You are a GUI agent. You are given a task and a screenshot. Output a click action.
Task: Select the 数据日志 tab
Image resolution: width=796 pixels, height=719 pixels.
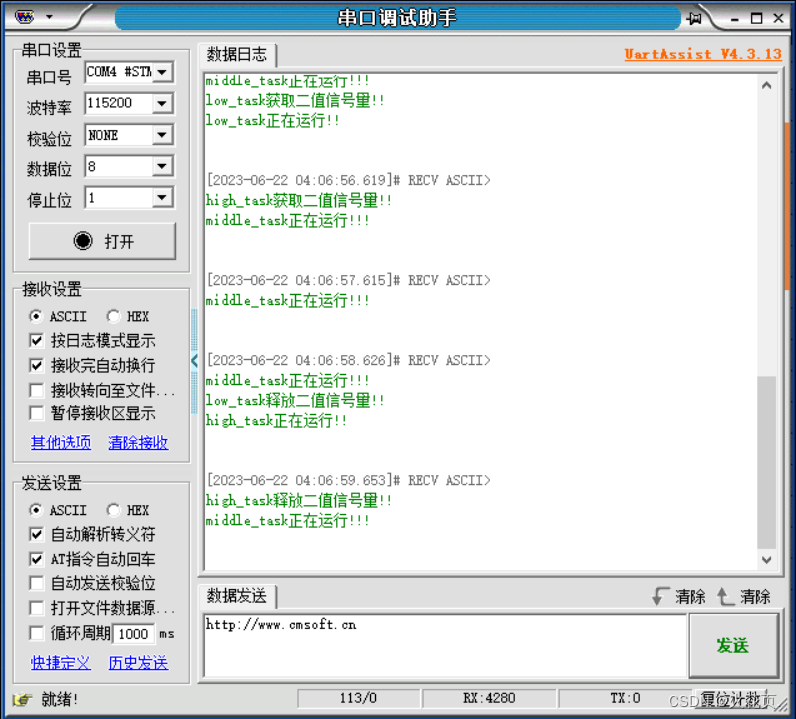[x=237, y=54]
